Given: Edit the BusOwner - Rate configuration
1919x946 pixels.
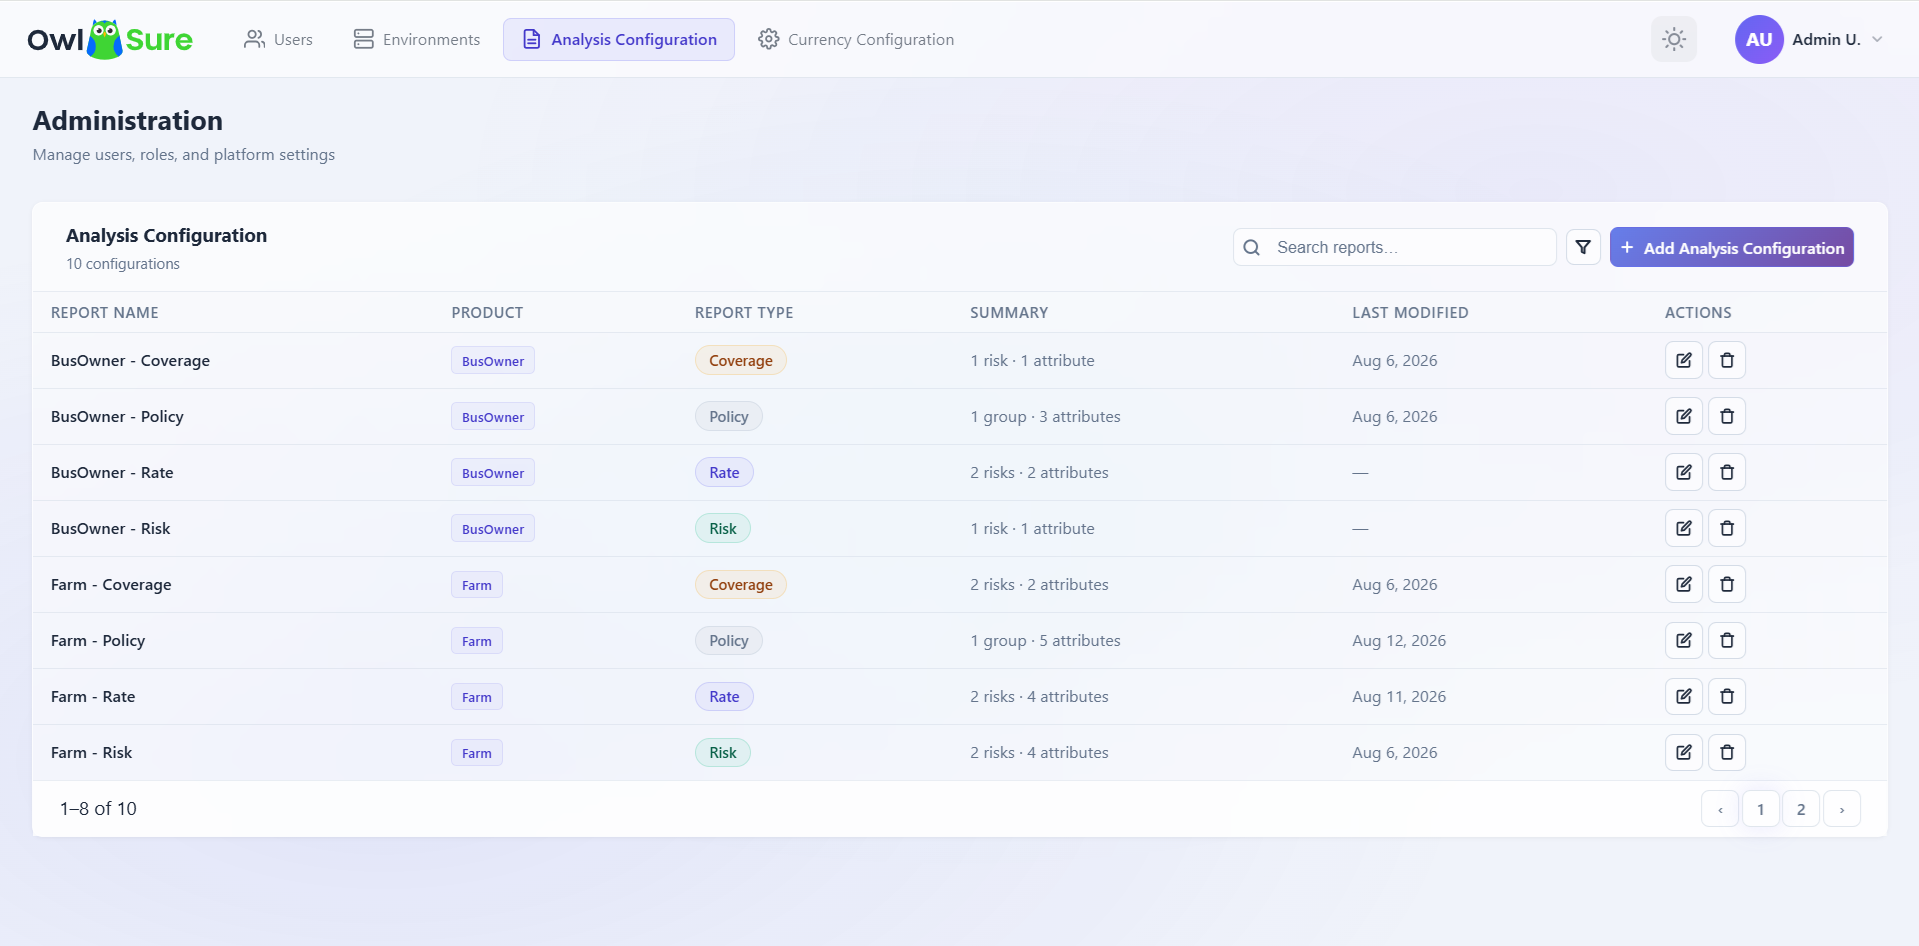Looking at the screenshot, I should 1684,472.
